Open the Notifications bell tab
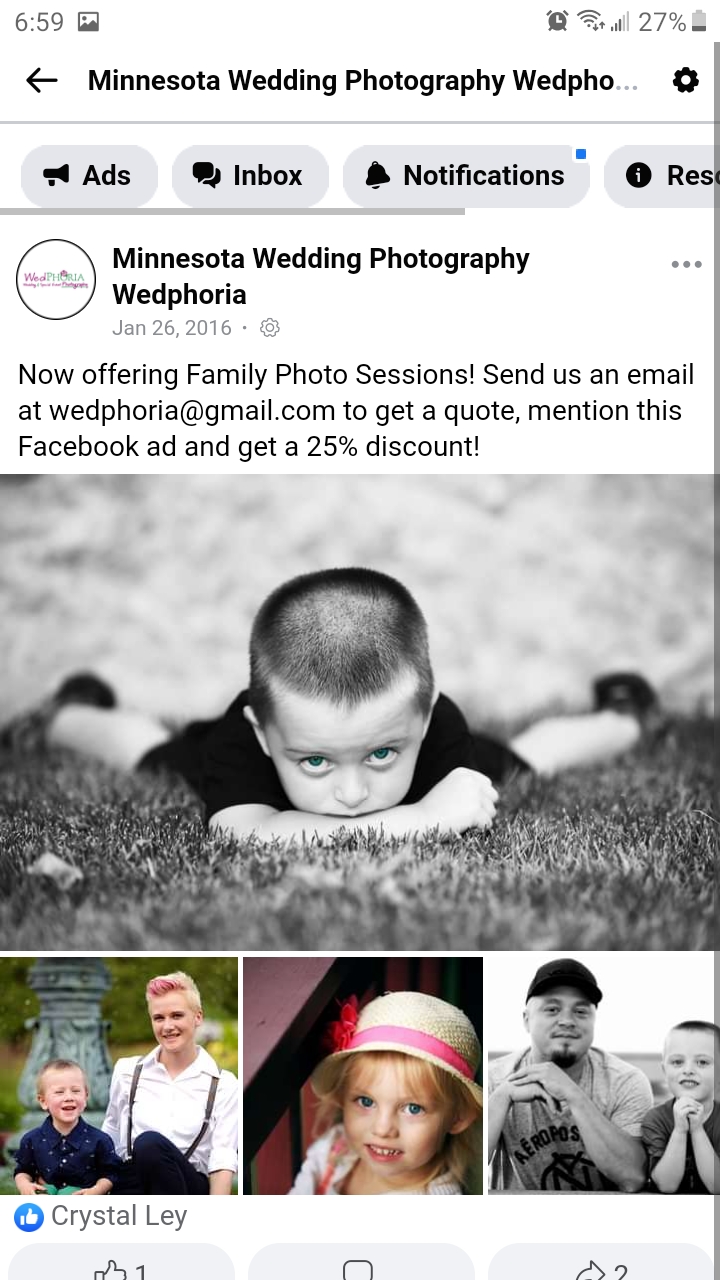 [466, 176]
